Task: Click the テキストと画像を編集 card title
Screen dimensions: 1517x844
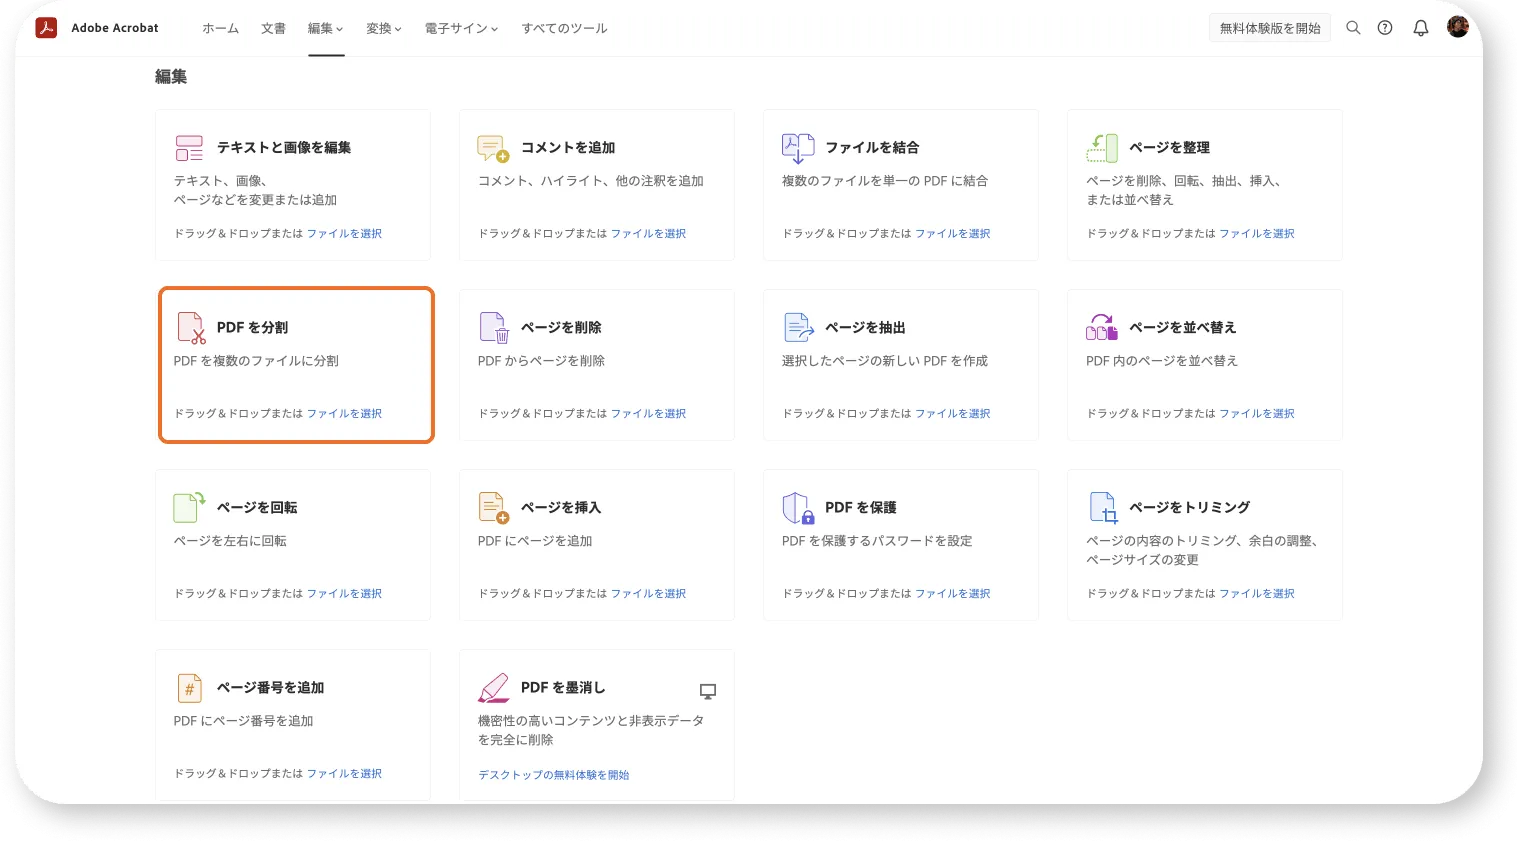Action: click(284, 147)
